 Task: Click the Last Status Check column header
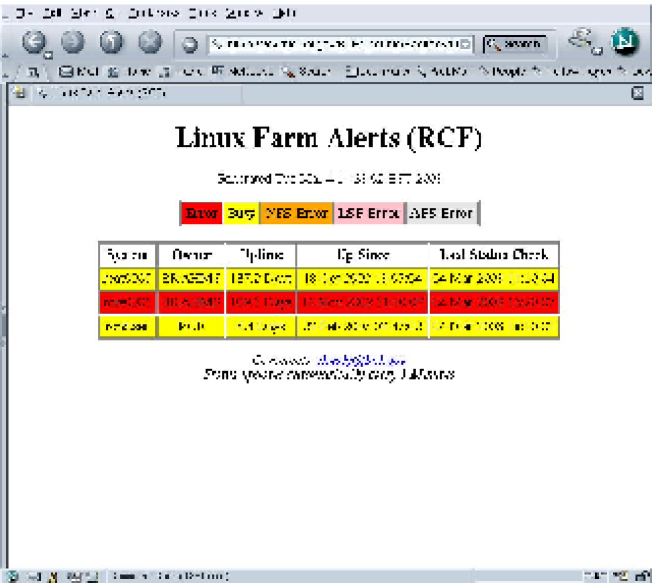point(494,255)
